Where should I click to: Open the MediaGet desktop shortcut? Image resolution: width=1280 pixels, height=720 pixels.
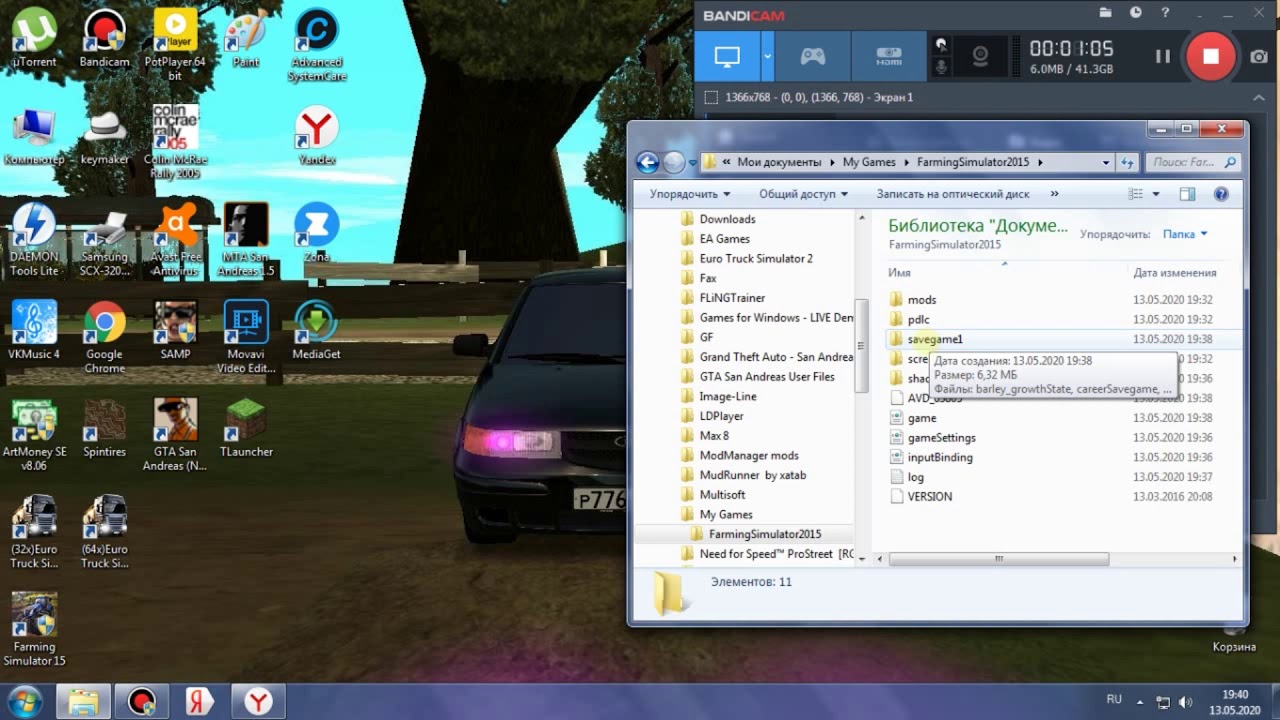coord(316,331)
